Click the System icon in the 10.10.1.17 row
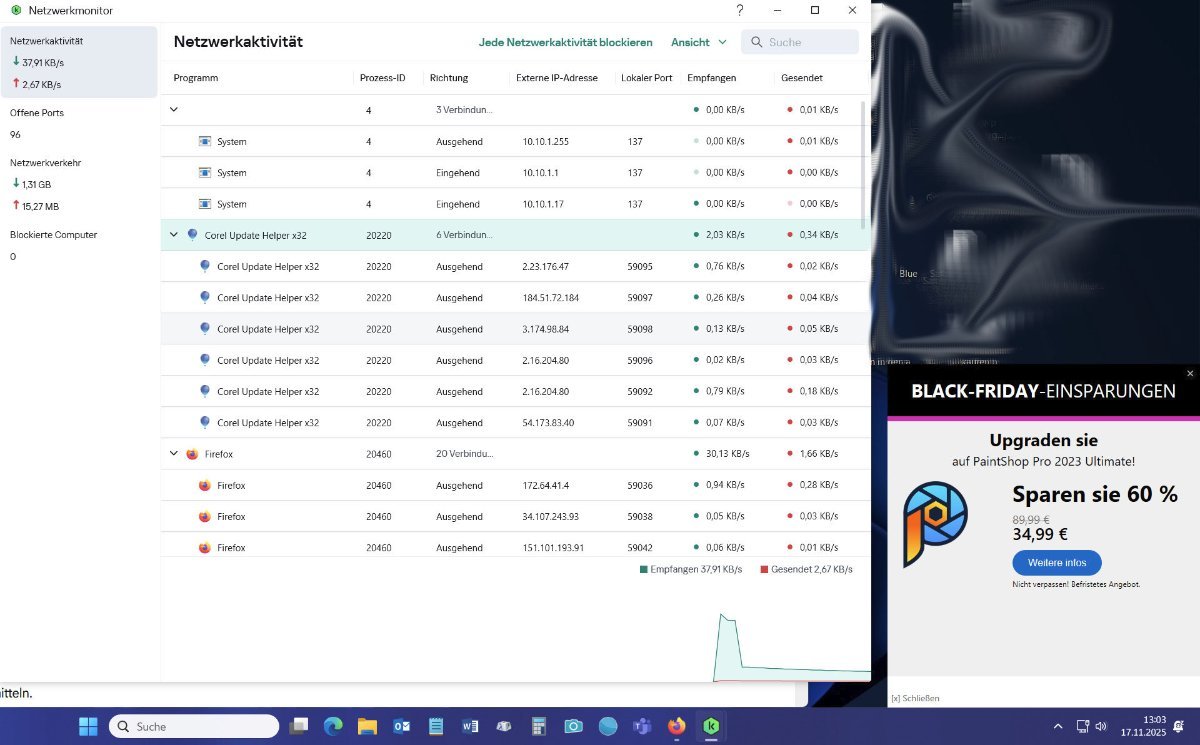 click(x=205, y=204)
